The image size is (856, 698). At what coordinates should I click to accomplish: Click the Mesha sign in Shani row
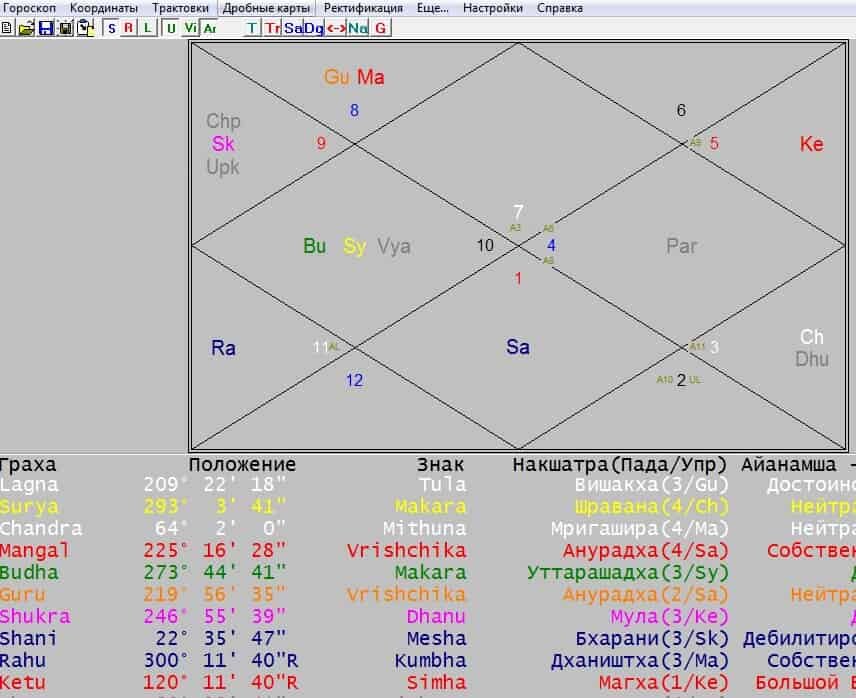pos(436,638)
